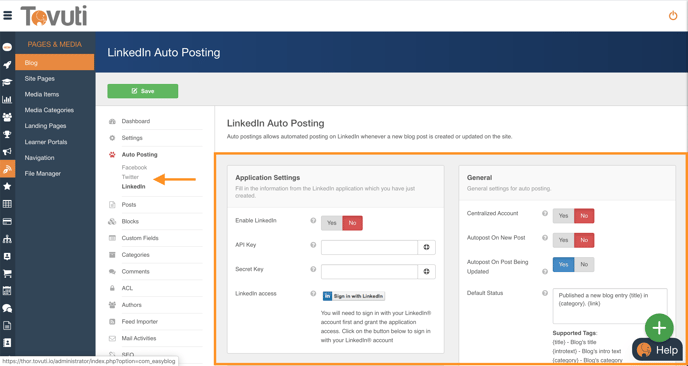Select Facebook under Auto Posting

[x=134, y=168]
